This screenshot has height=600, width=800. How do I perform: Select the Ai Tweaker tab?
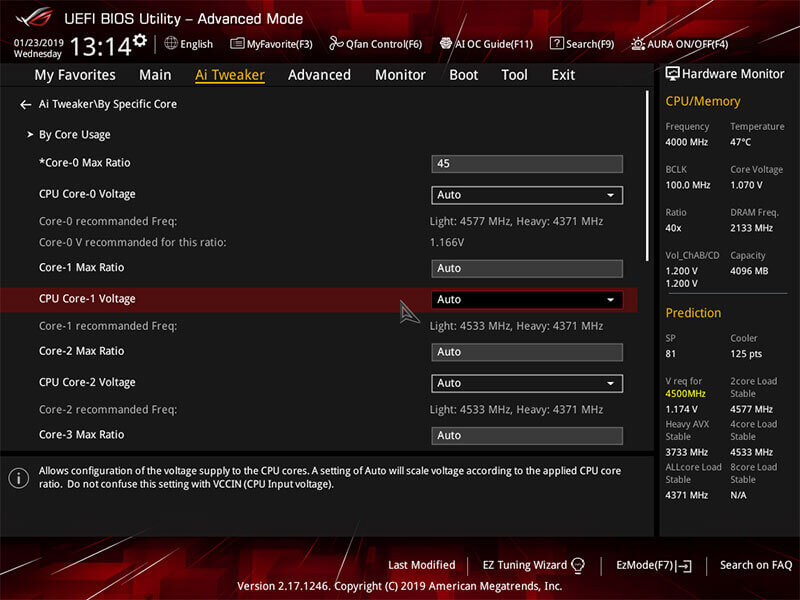(x=230, y=75)
